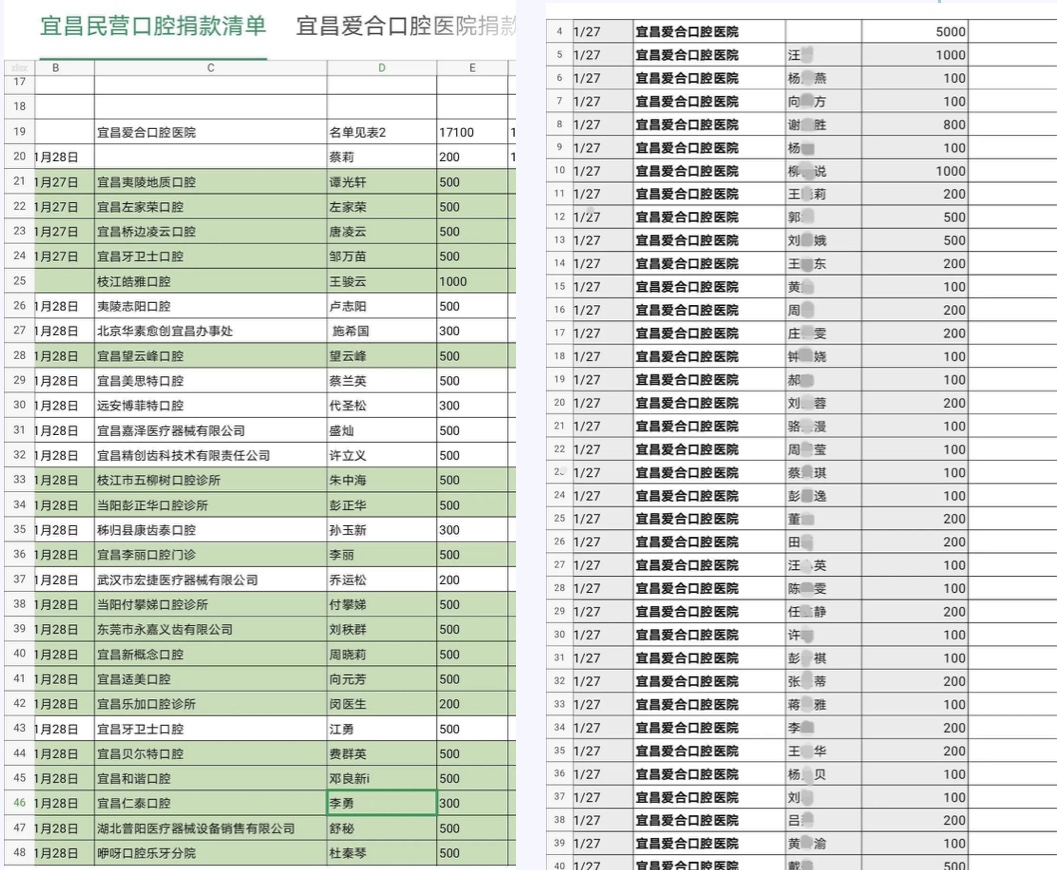The image size is (1057, 870).
Task: Select the 北京华素愈创宜昌办事处 cell
Action: click(211, 331)
